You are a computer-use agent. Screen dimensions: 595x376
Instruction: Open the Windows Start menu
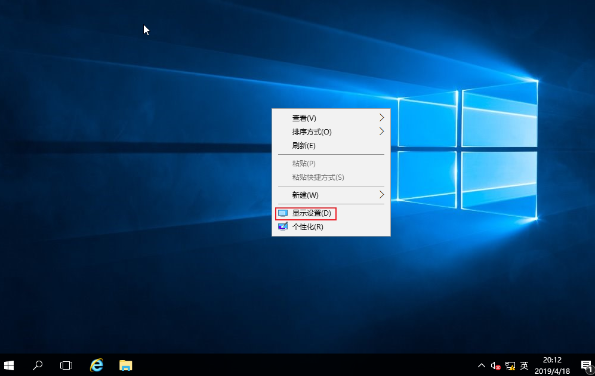[9, 365]
